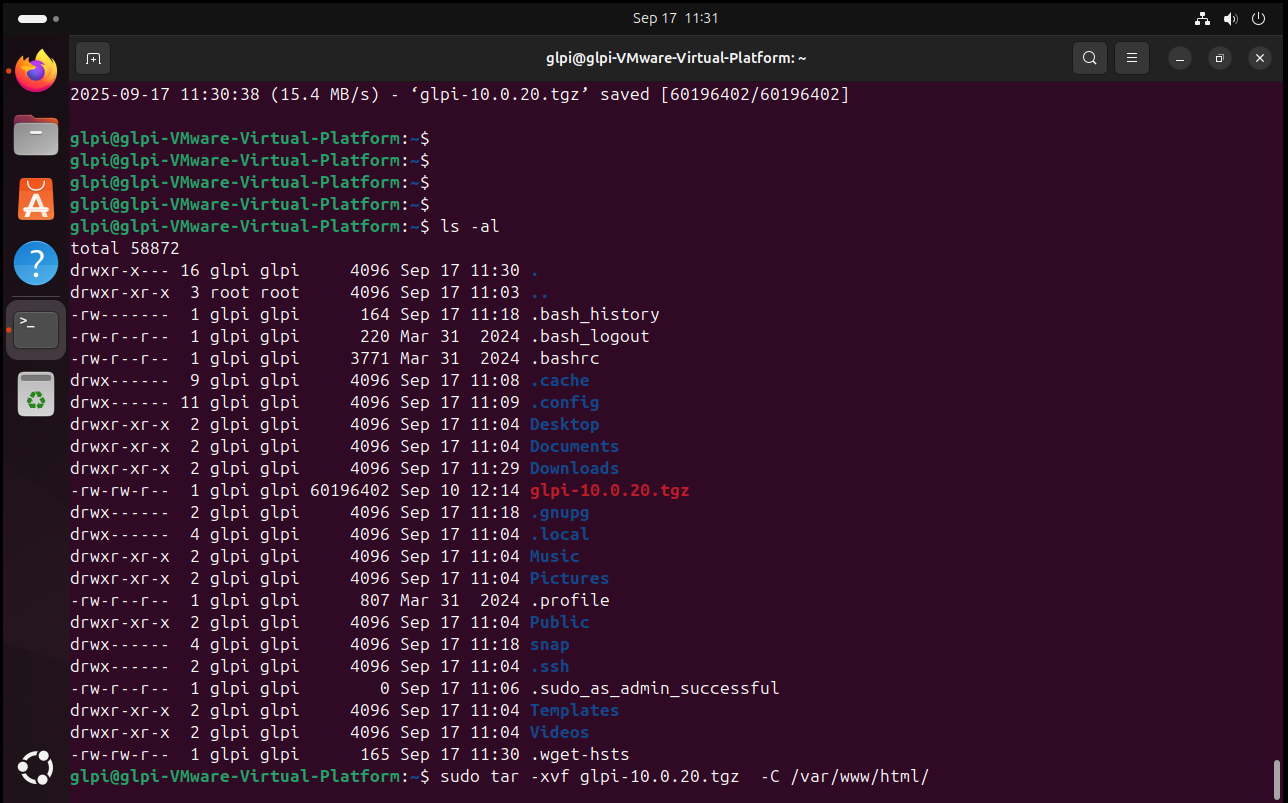Click the Activities workspace indicator
The width and height of the screenshot is (1288, 803).
(38, 18)
